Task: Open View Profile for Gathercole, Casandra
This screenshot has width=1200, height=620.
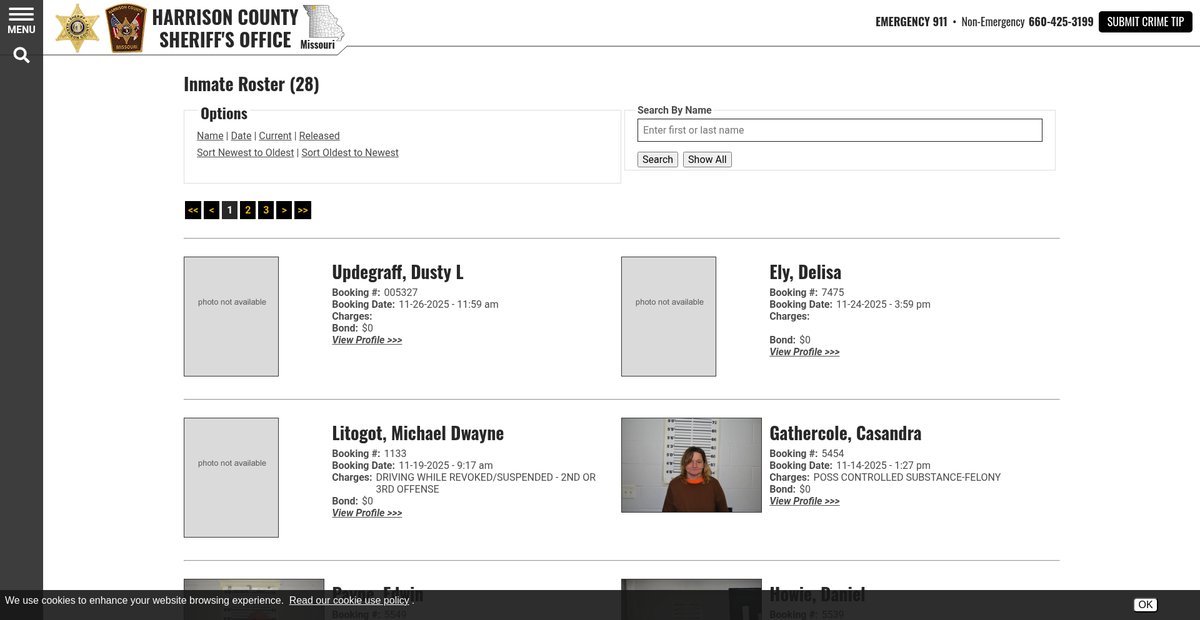Action: coord(805,501)
